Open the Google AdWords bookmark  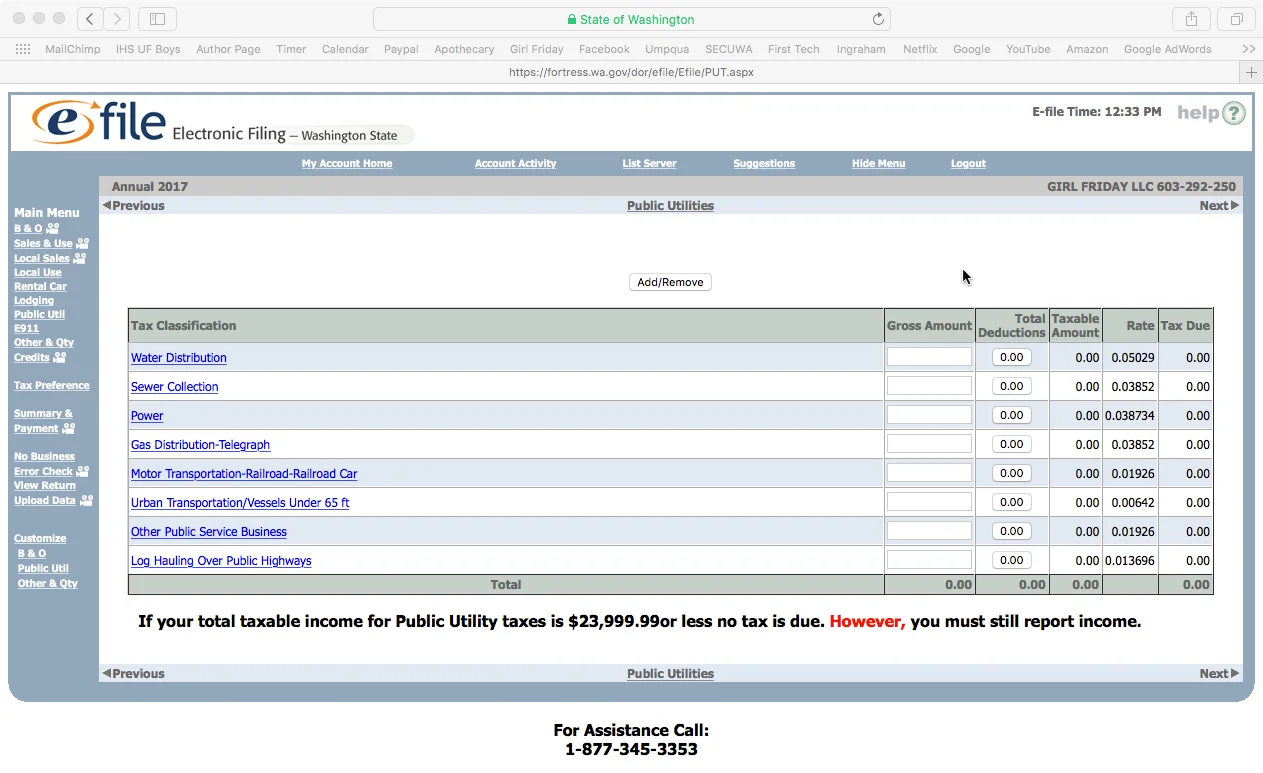coord(1167,49)
